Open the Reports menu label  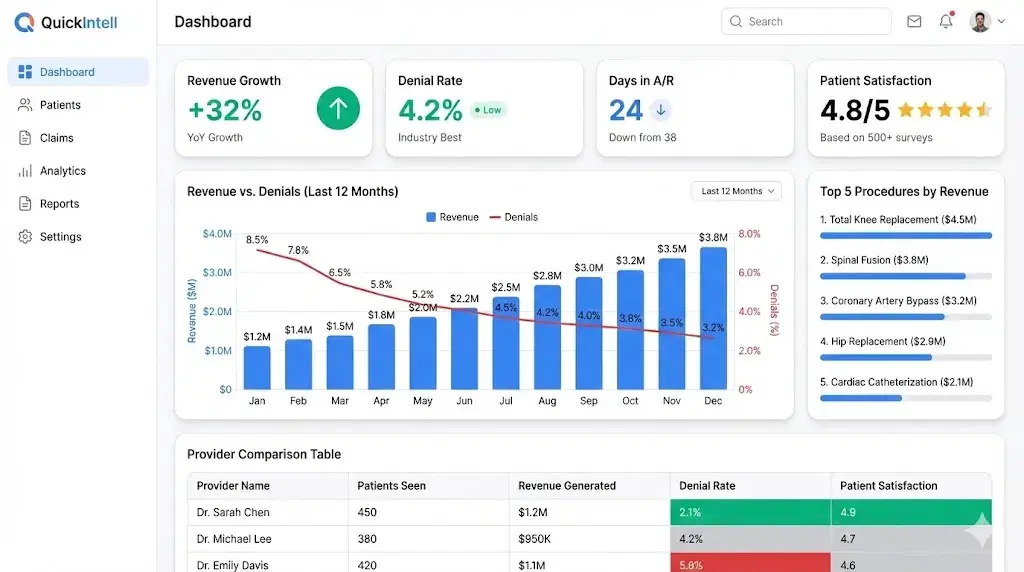(59, 204)
